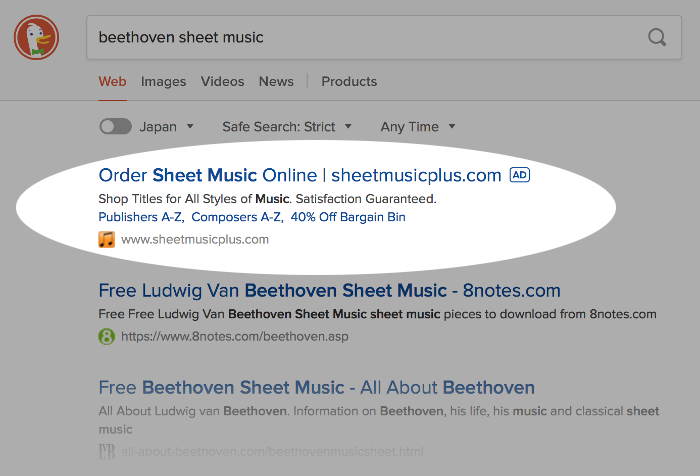Open the Composers A-Z sitelink

[237, 217]
